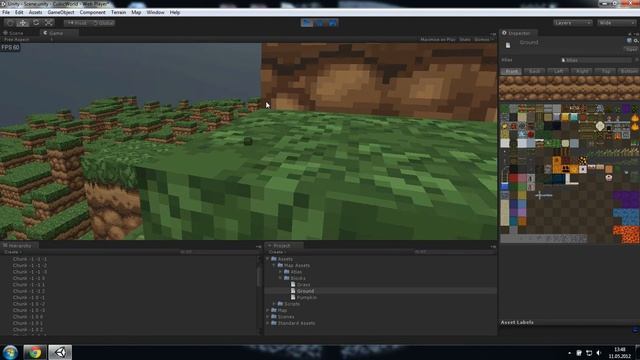Select the Hand view tool
The height and width of the screenshot is (360, 640).
(11, 23)
